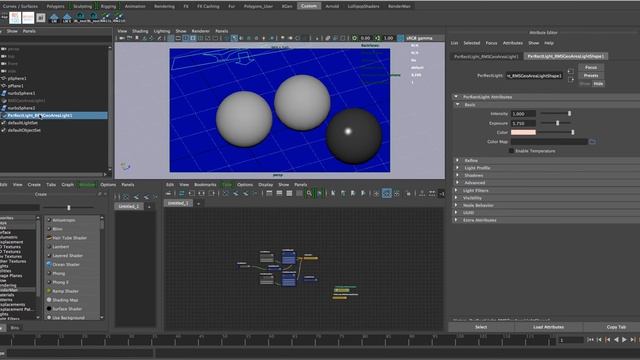The width and height of the screenshot is (640, 360).
Task: Expand the Light Profile section
Action: point(457,168)
